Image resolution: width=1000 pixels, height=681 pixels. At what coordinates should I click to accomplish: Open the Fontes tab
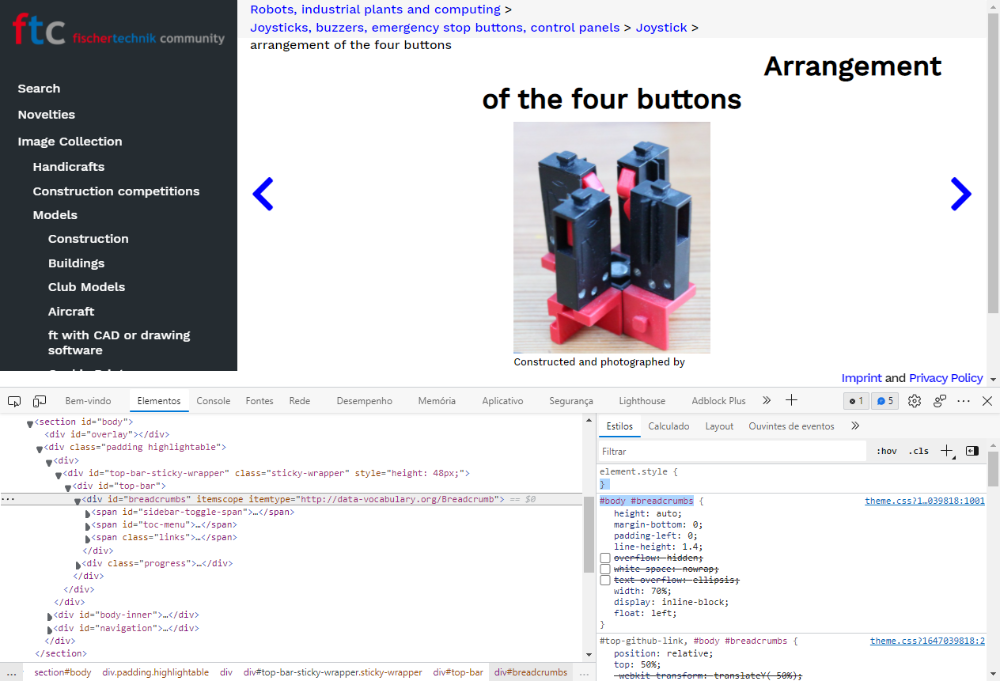click(260, 401)
